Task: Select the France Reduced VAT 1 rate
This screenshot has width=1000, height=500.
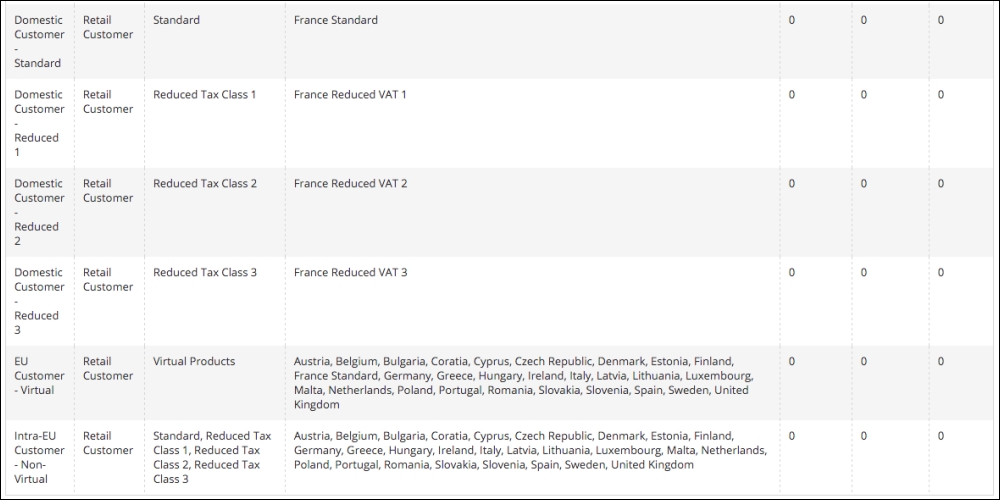Action: point(350,94)
